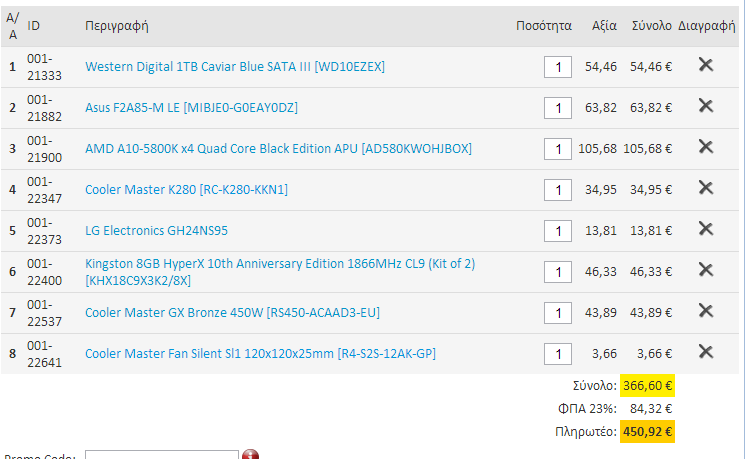
Task: Click ID cell 001-22373
Action: coord(44,231)
